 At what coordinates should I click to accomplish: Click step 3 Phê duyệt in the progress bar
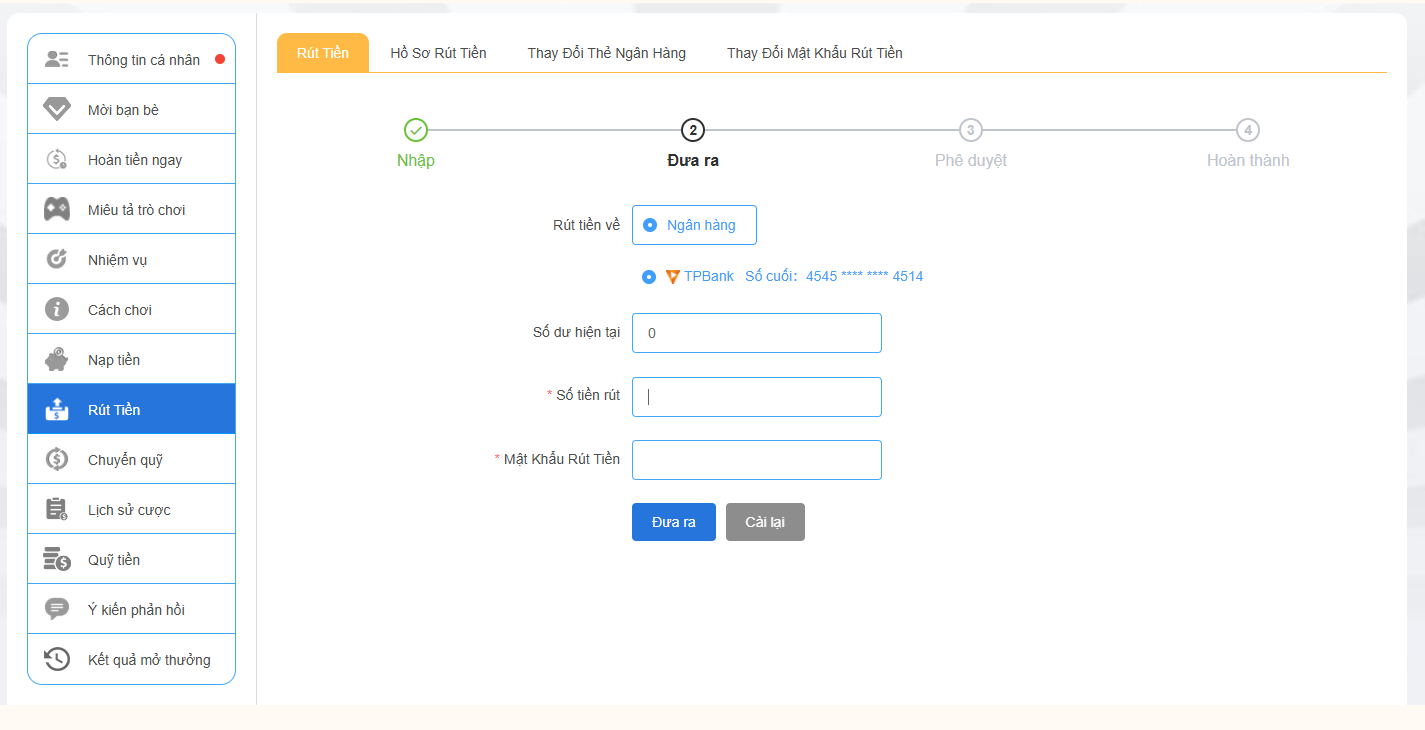pyautogui.click(x=971, y=130)
